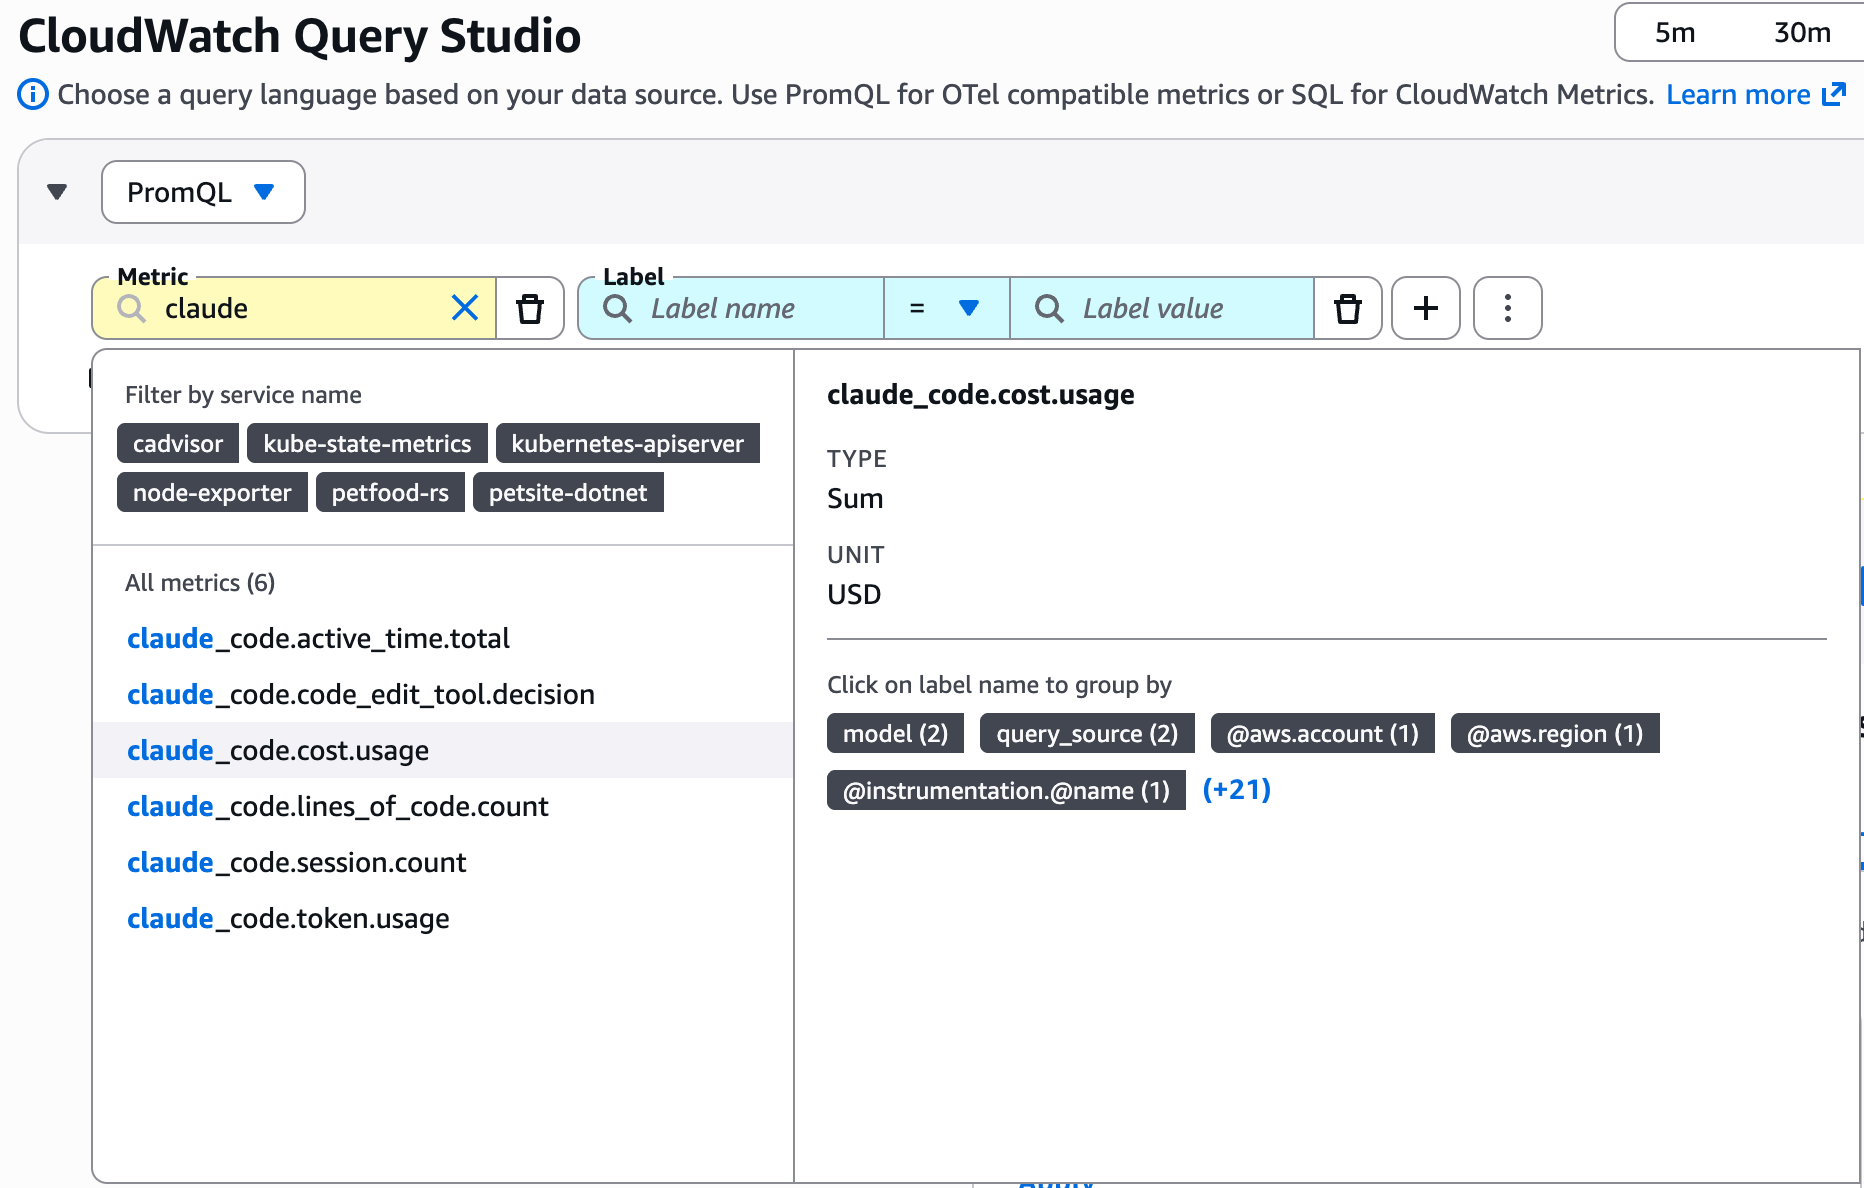Select claude_code.code_edit_tool.decision metric
The width and height of the screenshot is (1864, 1188).
443,694
